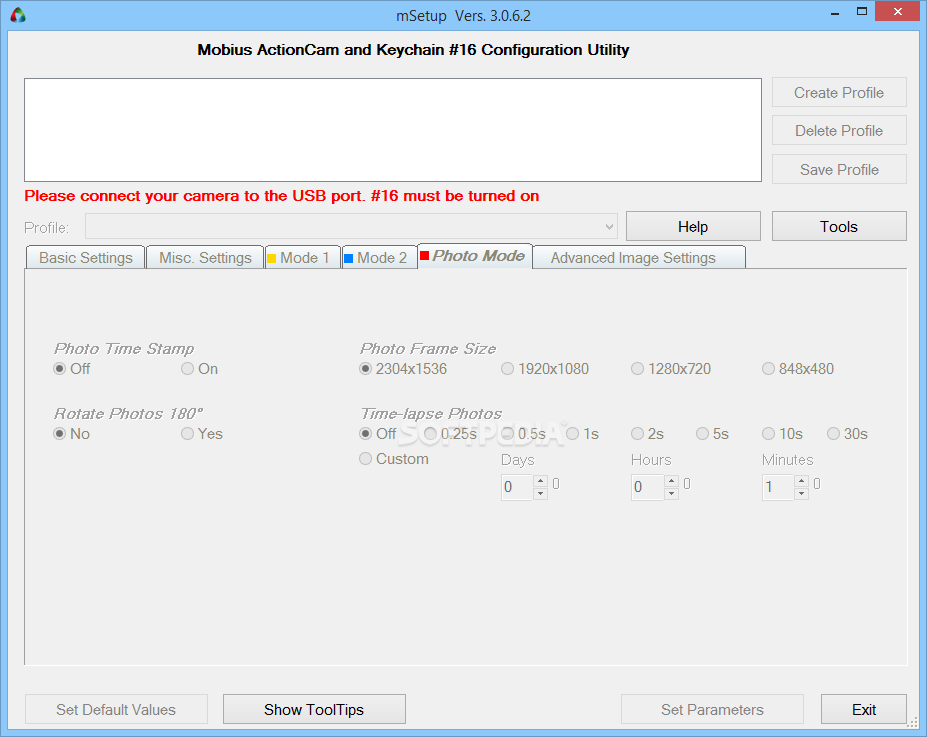
Task: Increase the Days spinner value
Action: pos(540,481)
